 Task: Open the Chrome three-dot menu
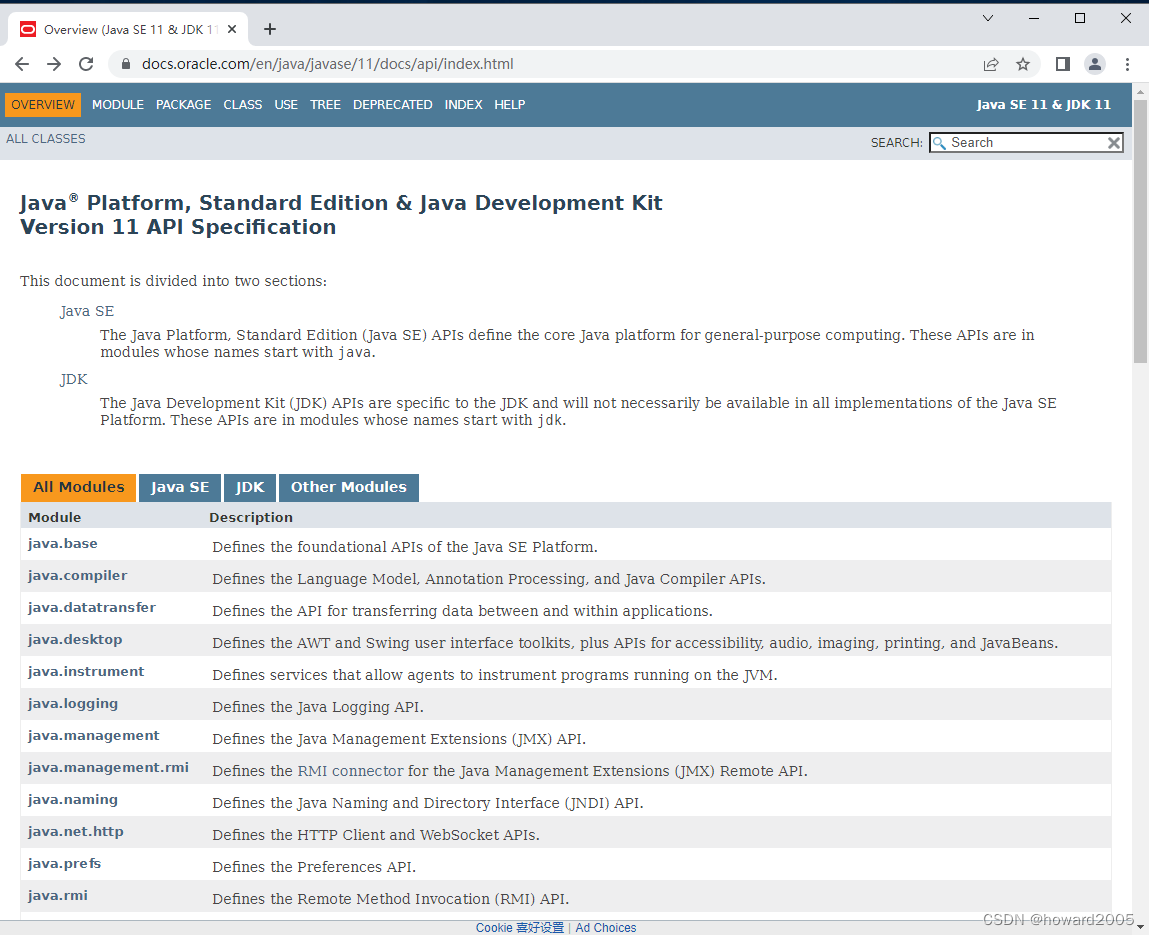click(1127, 64)
